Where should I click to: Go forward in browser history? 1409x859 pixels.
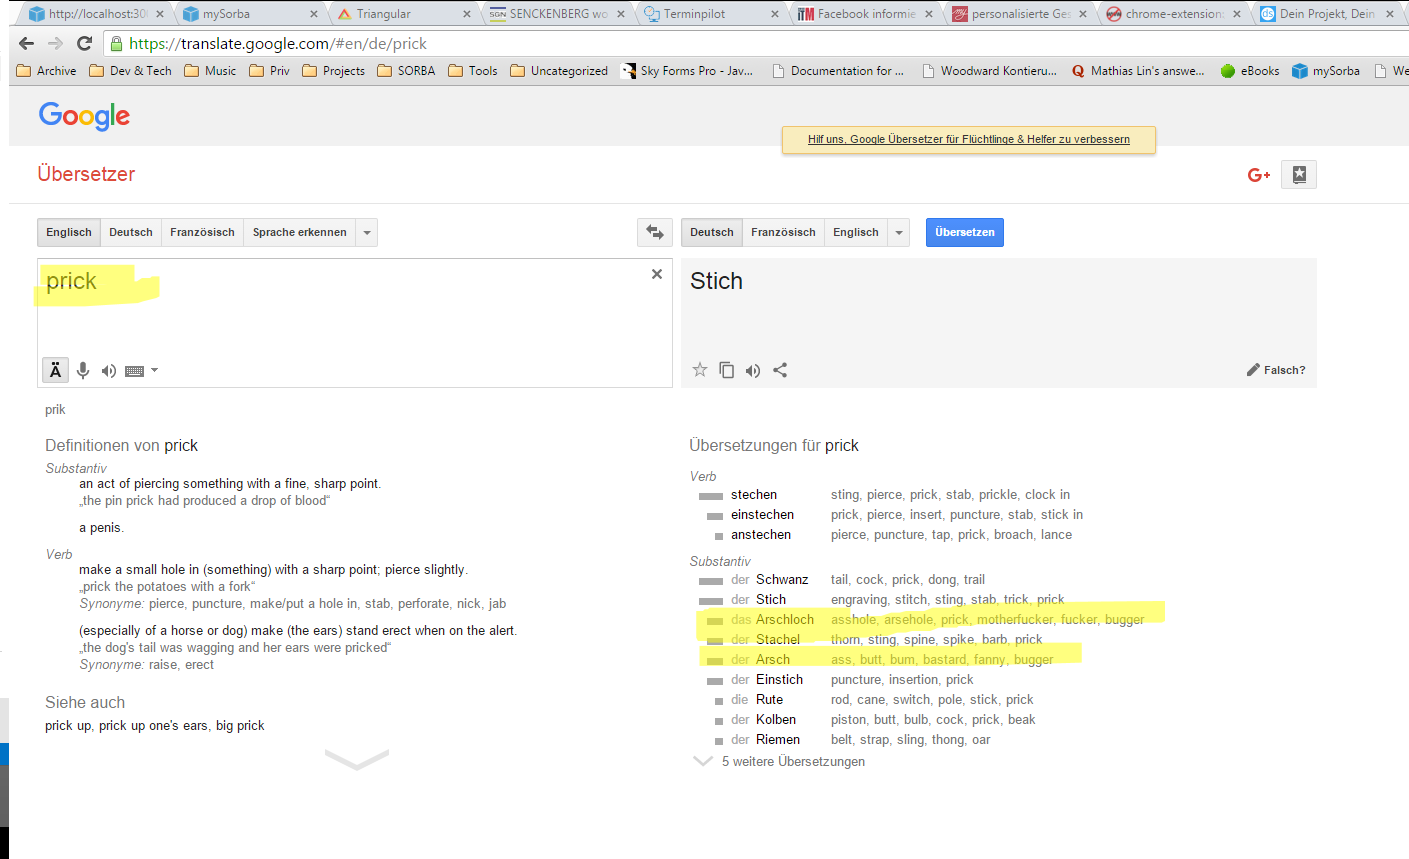(55, 43)
